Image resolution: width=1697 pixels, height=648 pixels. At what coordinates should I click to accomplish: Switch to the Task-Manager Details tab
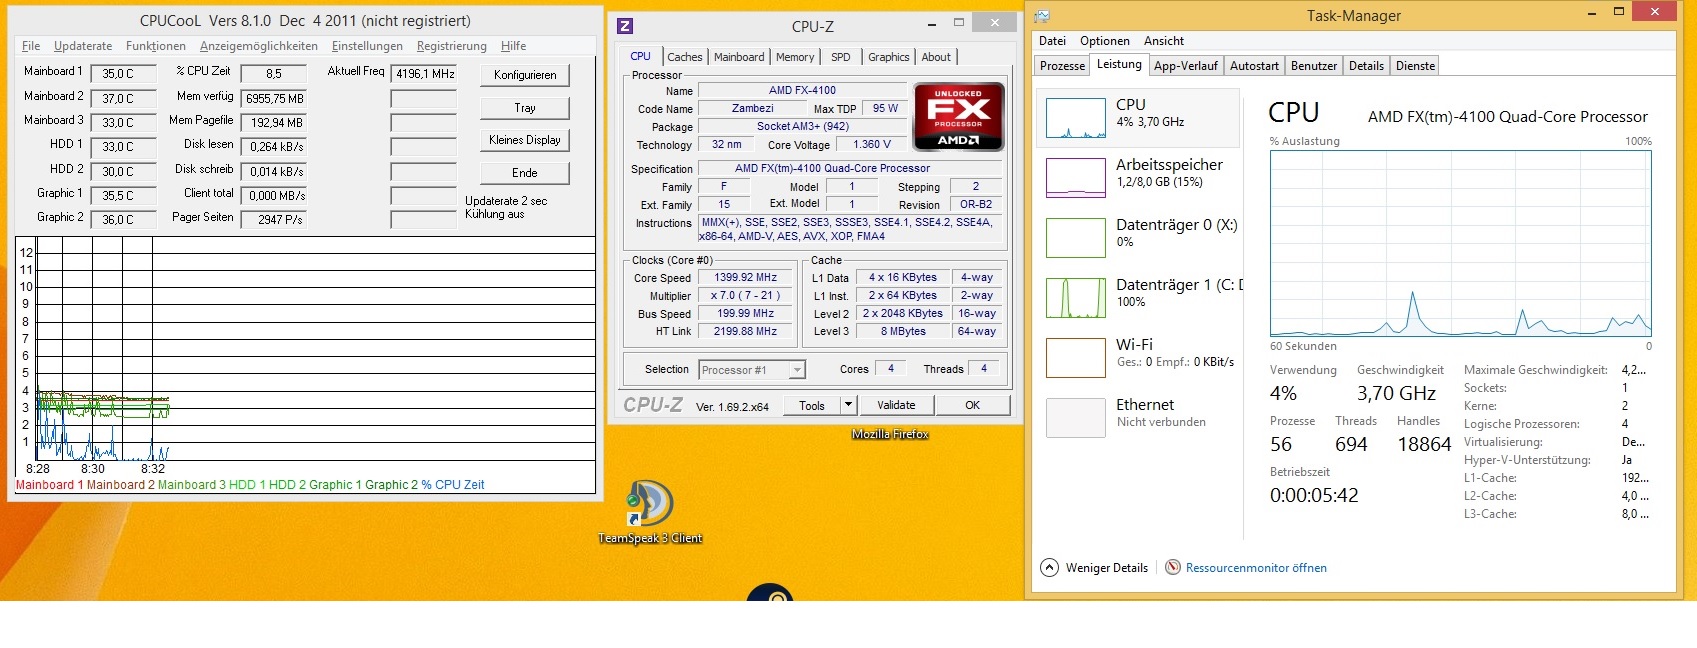1366,66
